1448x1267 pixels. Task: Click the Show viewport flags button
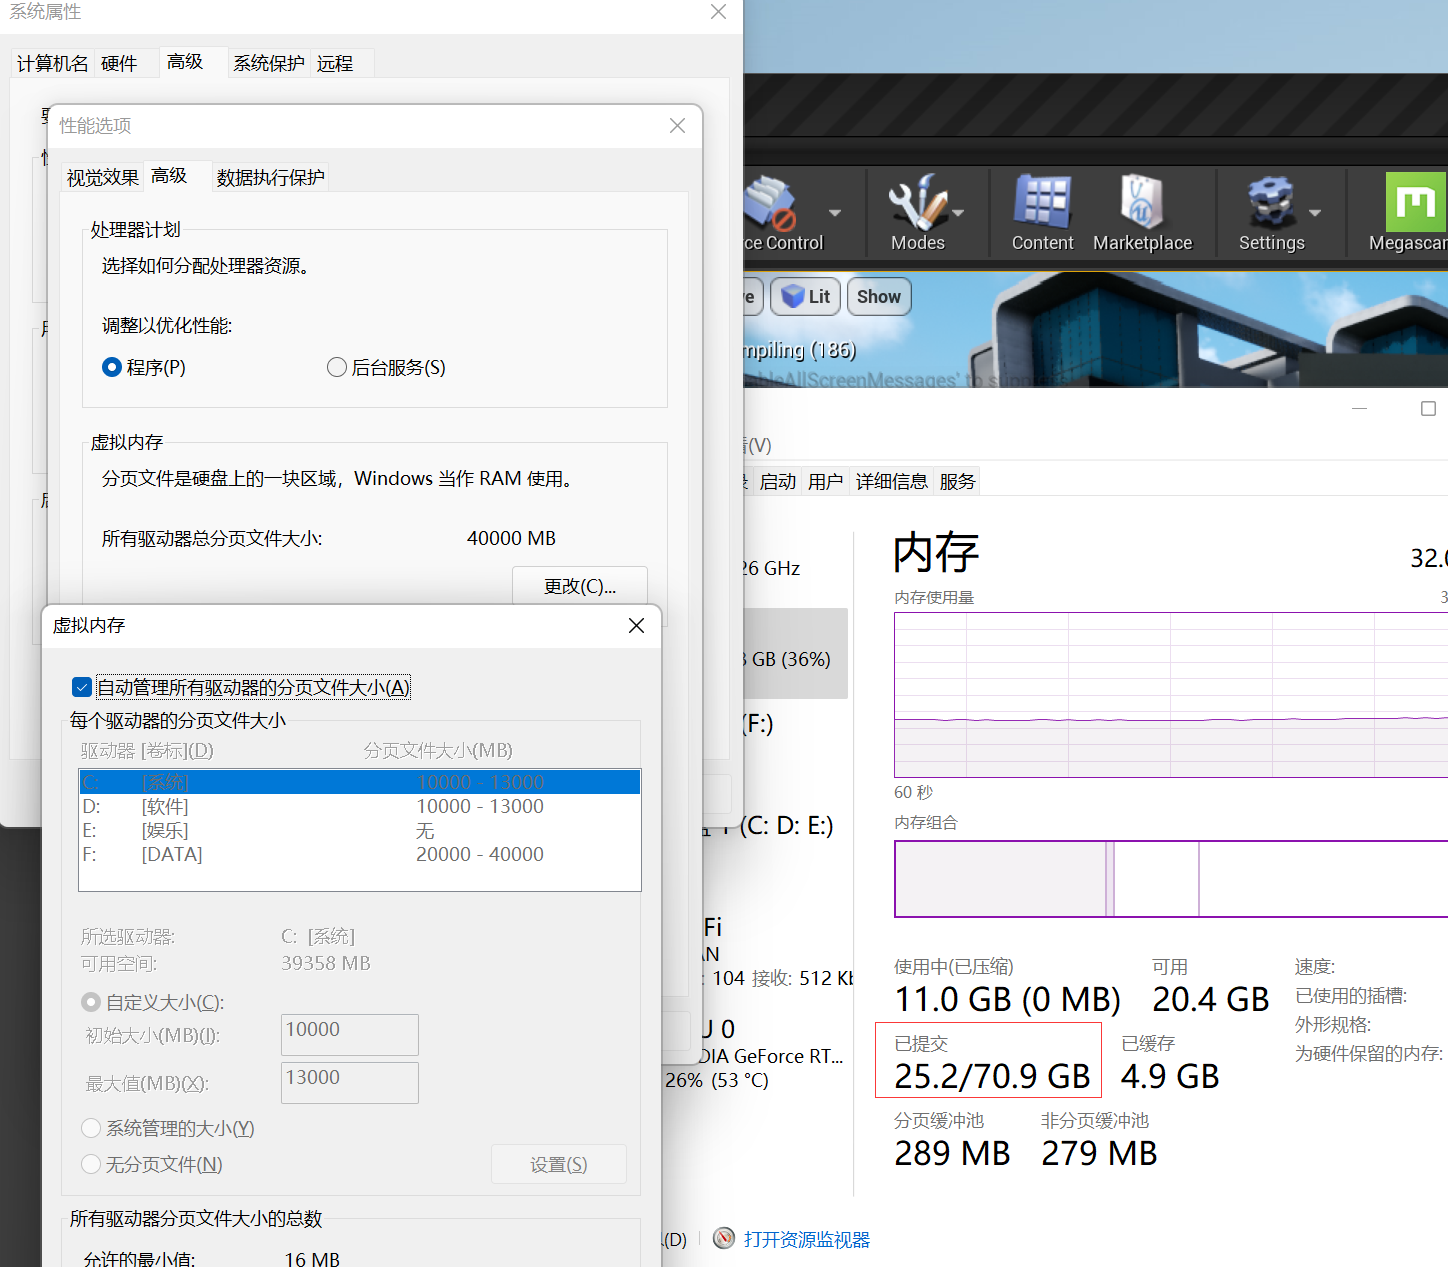(x=878, y=296)
